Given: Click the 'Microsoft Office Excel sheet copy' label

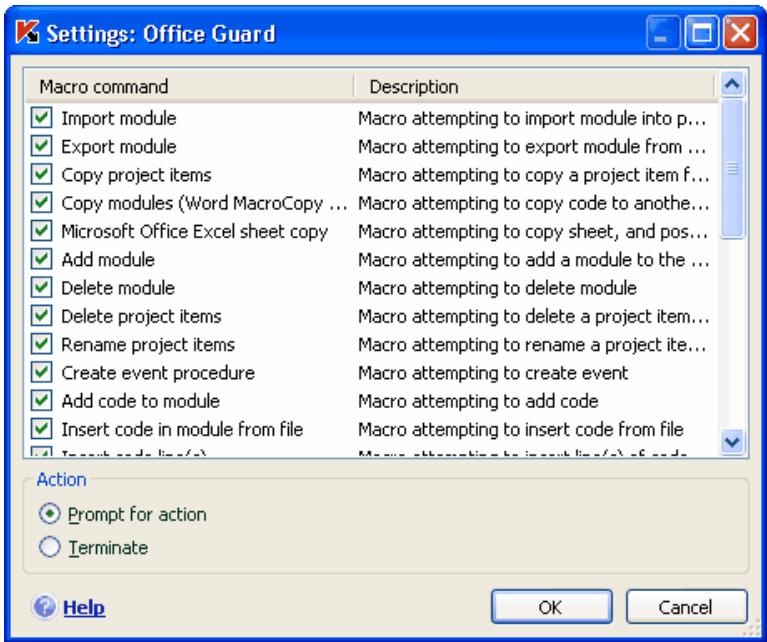Looking at the screenshot, I should click(195, 231).
